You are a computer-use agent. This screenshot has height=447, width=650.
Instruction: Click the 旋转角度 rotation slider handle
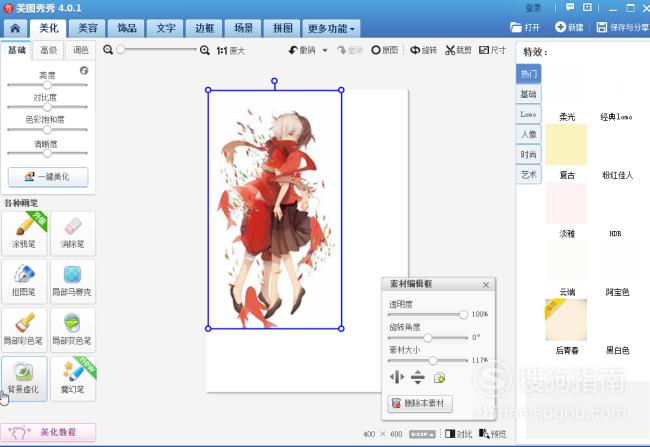pyautogui.click(x=428, y=338)
